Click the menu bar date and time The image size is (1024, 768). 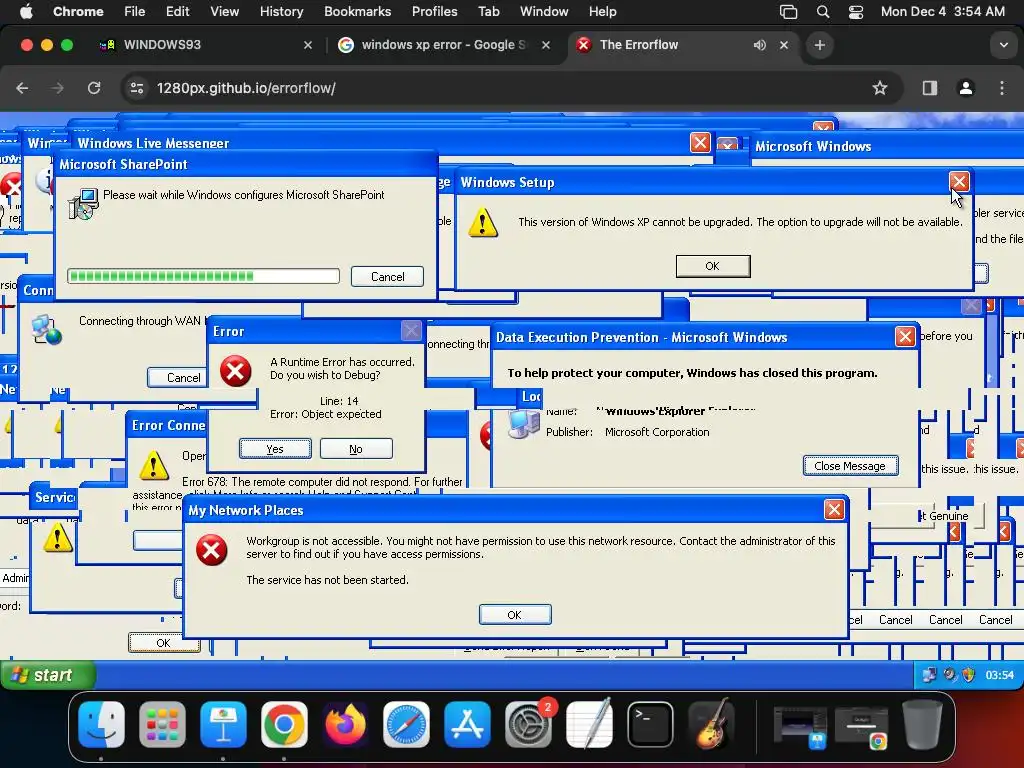[942, 12]
